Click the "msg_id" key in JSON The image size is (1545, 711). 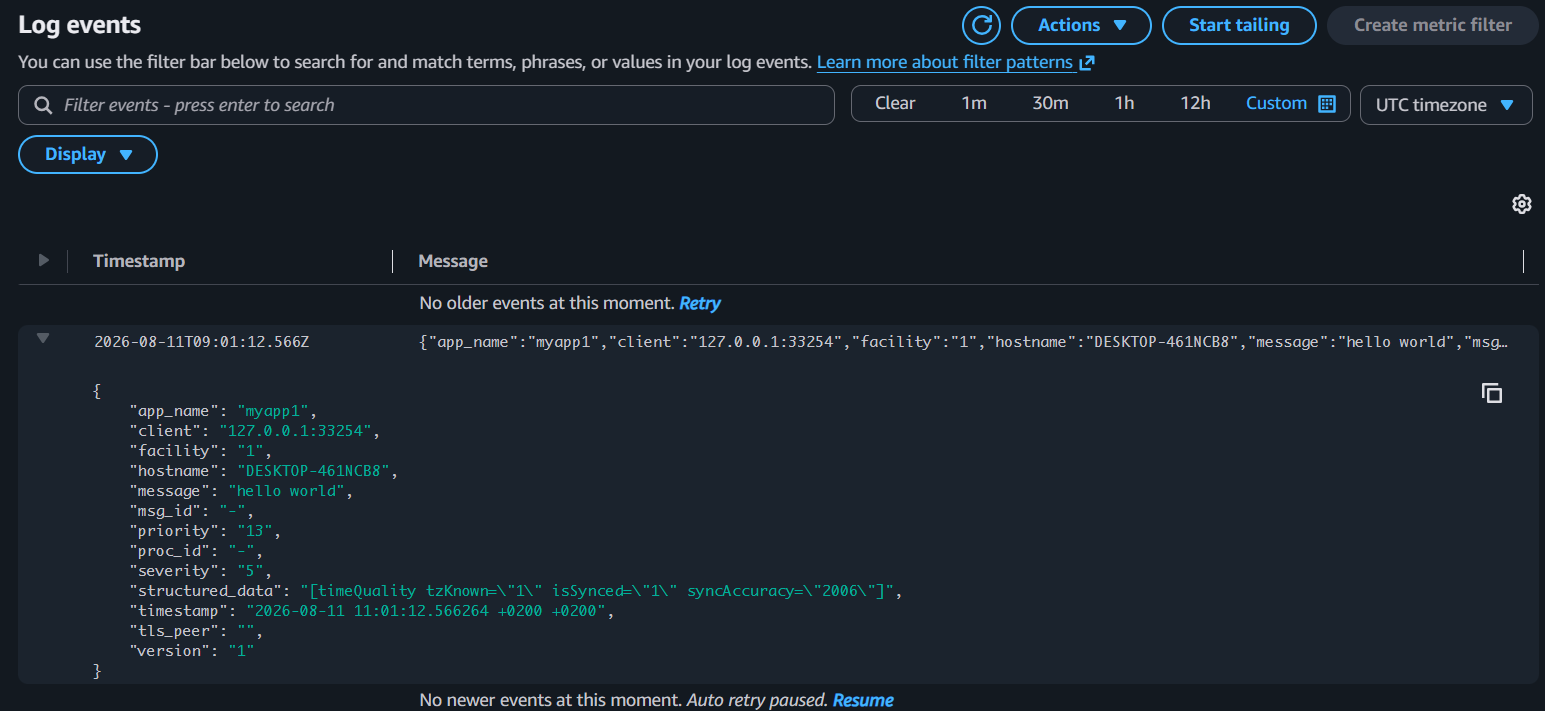(165, 511)
